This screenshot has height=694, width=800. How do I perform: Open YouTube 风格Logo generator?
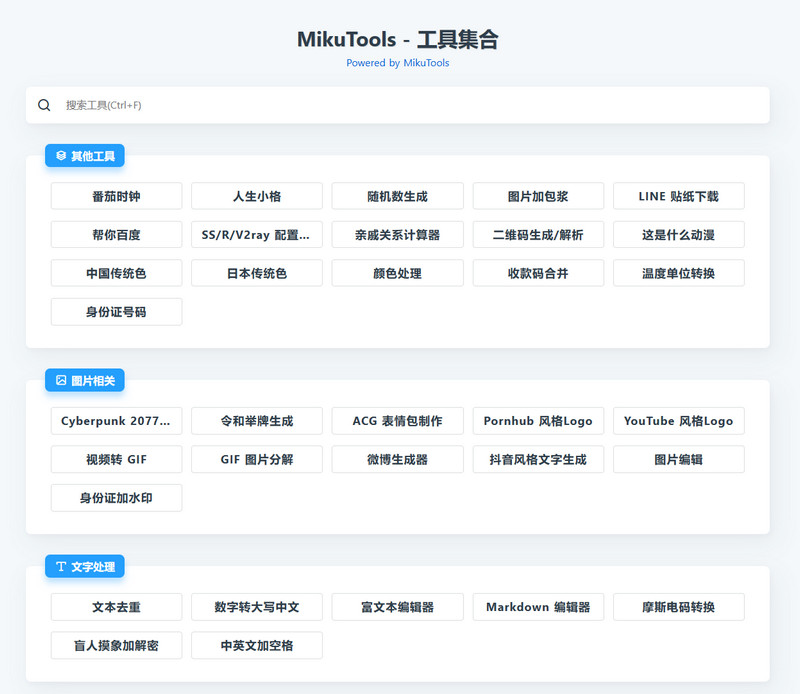coord(678,421)
